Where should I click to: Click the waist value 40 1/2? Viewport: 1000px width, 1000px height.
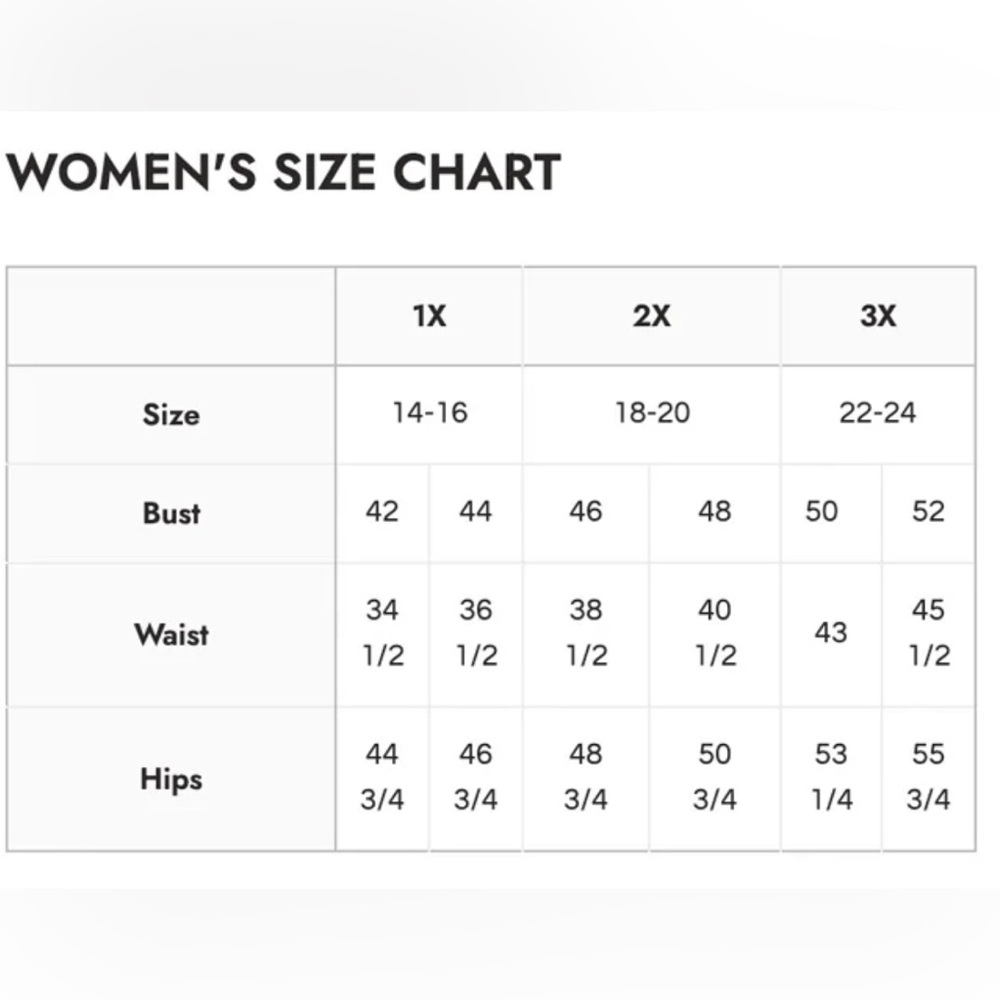coord(715,633)
